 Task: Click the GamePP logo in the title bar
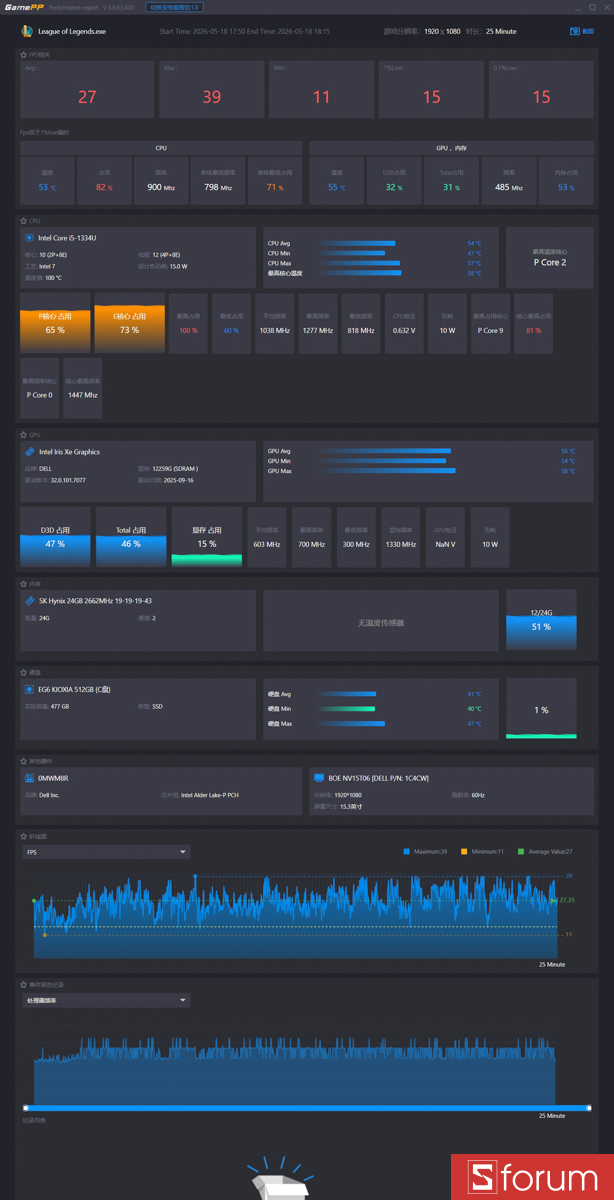tap(24, 7)
